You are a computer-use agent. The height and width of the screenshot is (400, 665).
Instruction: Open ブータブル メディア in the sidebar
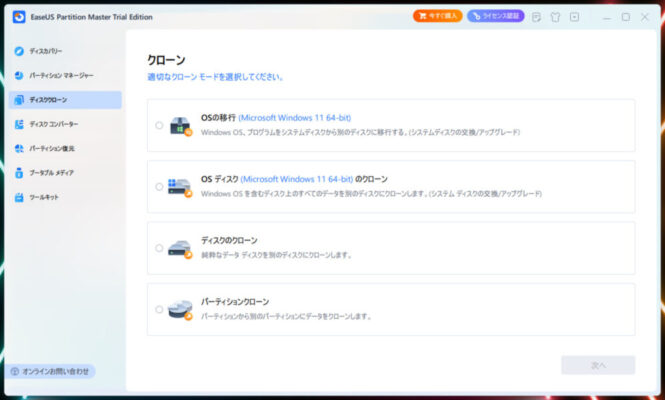[65, 173]
